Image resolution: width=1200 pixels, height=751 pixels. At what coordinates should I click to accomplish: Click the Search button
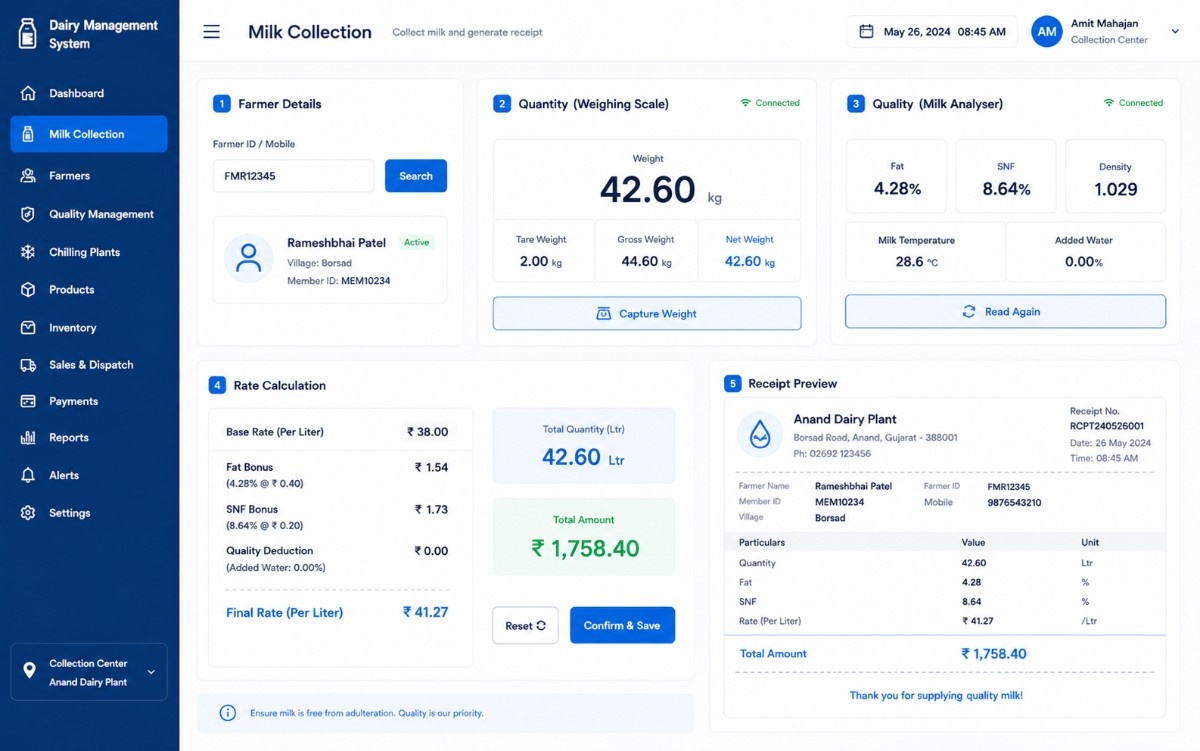tap(416, 176)
